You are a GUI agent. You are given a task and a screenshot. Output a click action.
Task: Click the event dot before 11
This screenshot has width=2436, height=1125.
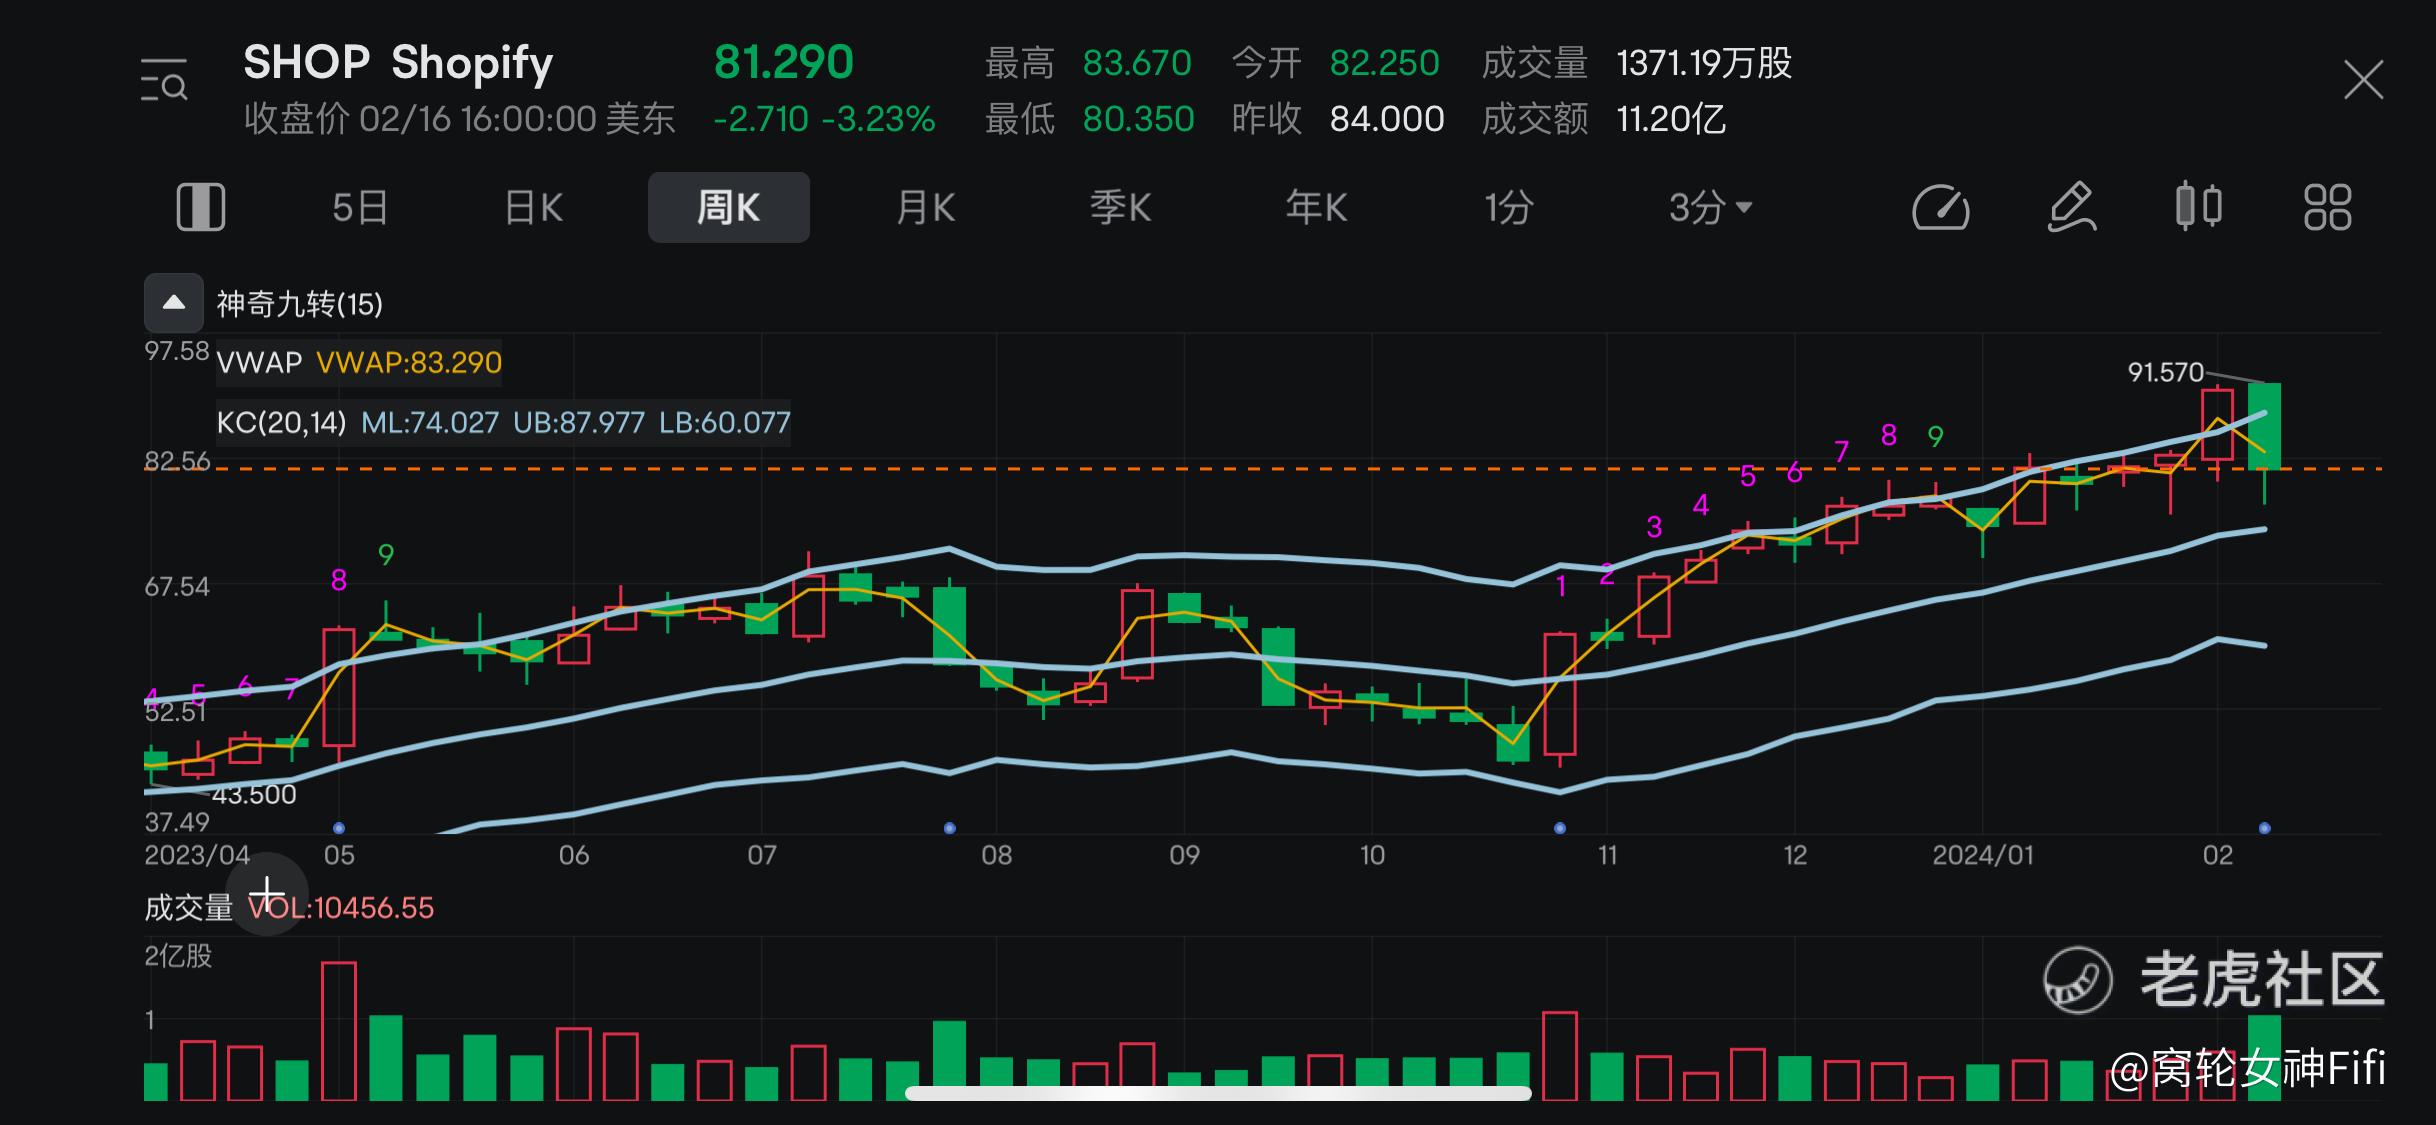pyautogui.click(x=1560, y=828)
